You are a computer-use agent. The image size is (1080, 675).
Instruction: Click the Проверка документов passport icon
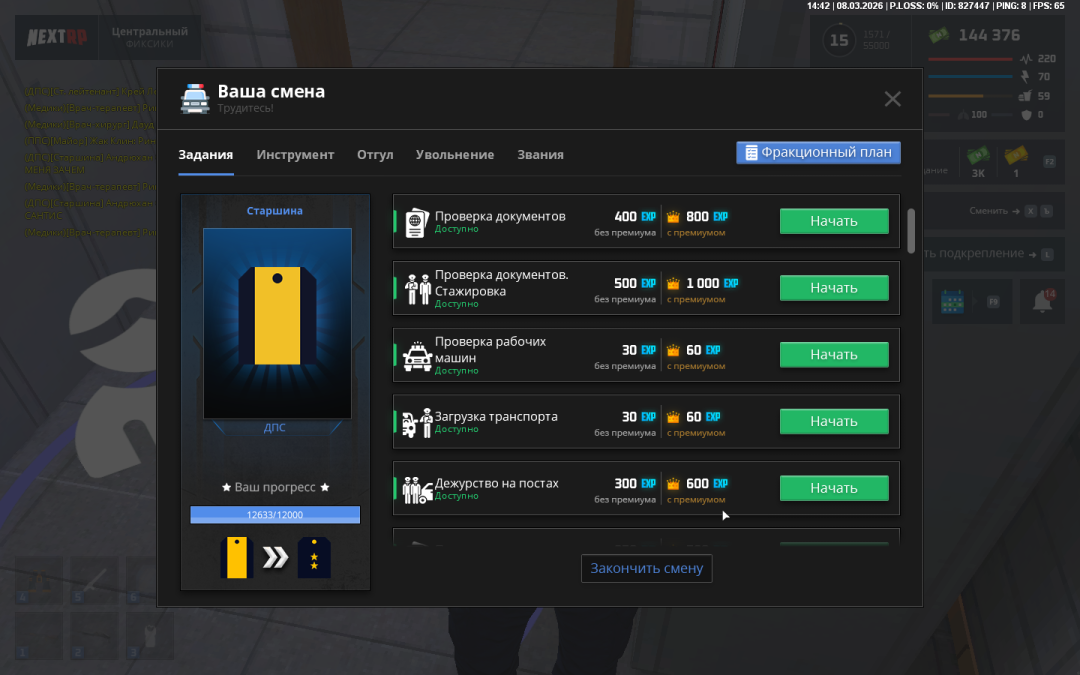coord(416,221)
